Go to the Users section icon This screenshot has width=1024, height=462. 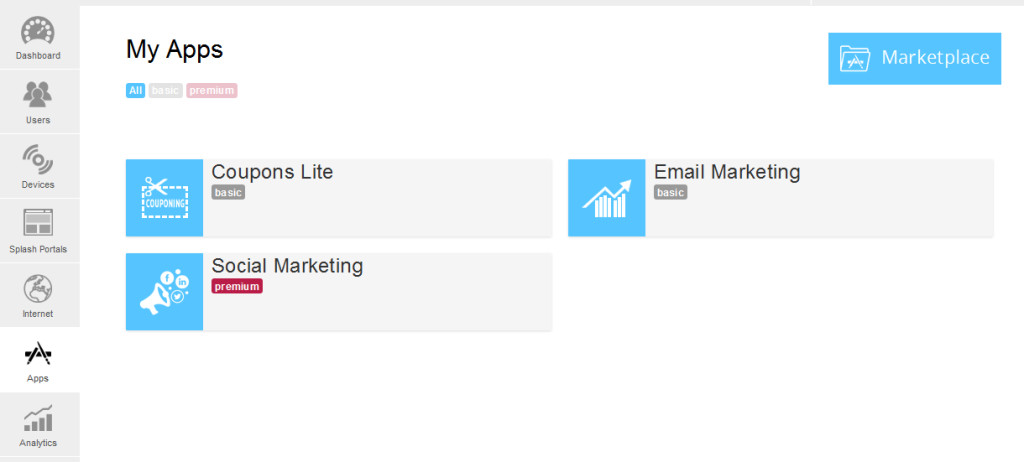point(38,94)
